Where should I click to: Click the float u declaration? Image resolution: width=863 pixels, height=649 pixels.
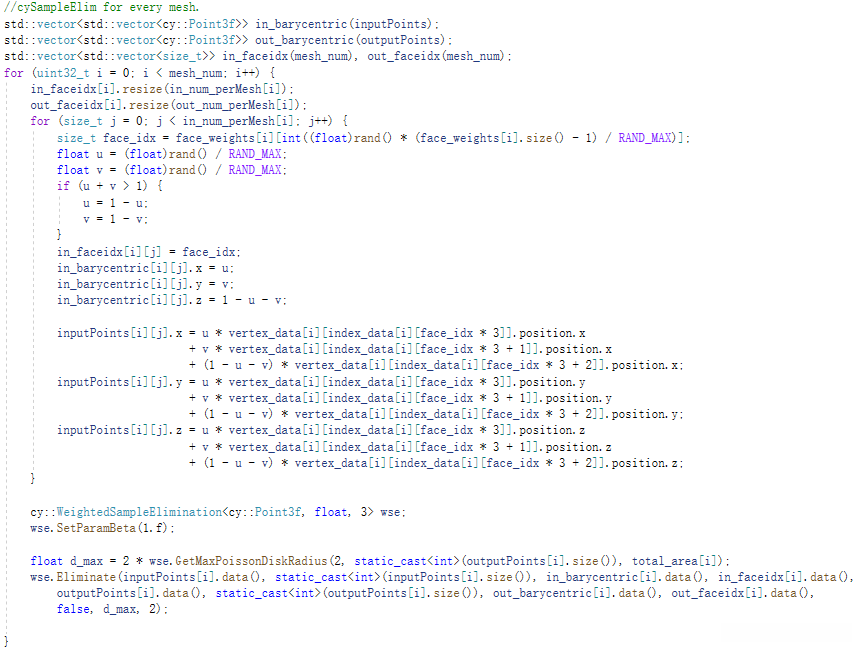click(172, 154)
